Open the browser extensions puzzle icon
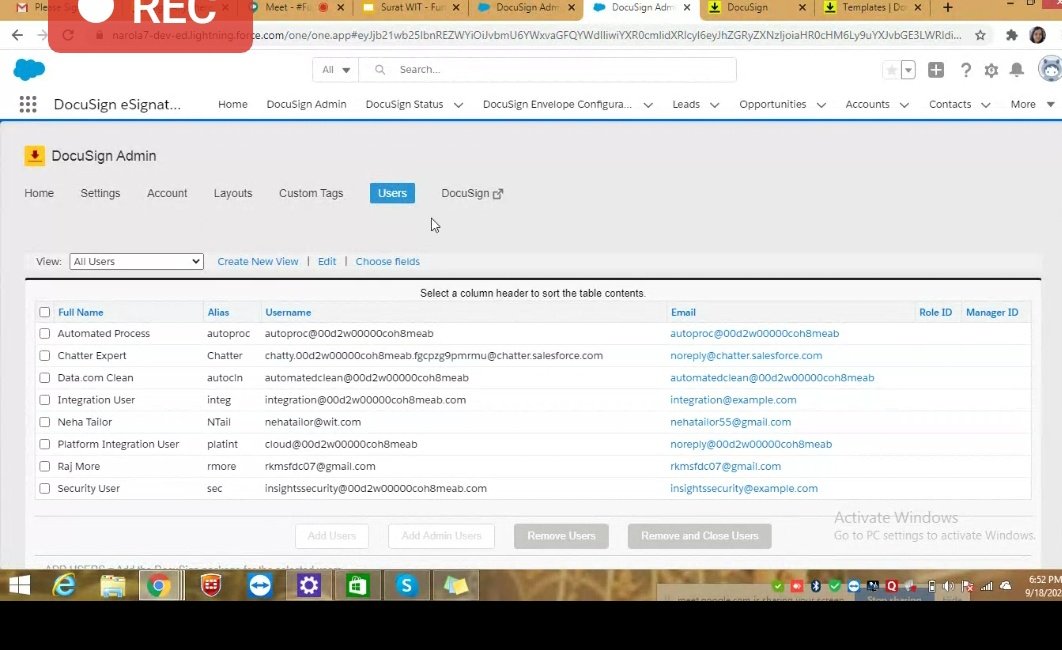This screenshot has height=650, width=1062. pos(1011,35)
